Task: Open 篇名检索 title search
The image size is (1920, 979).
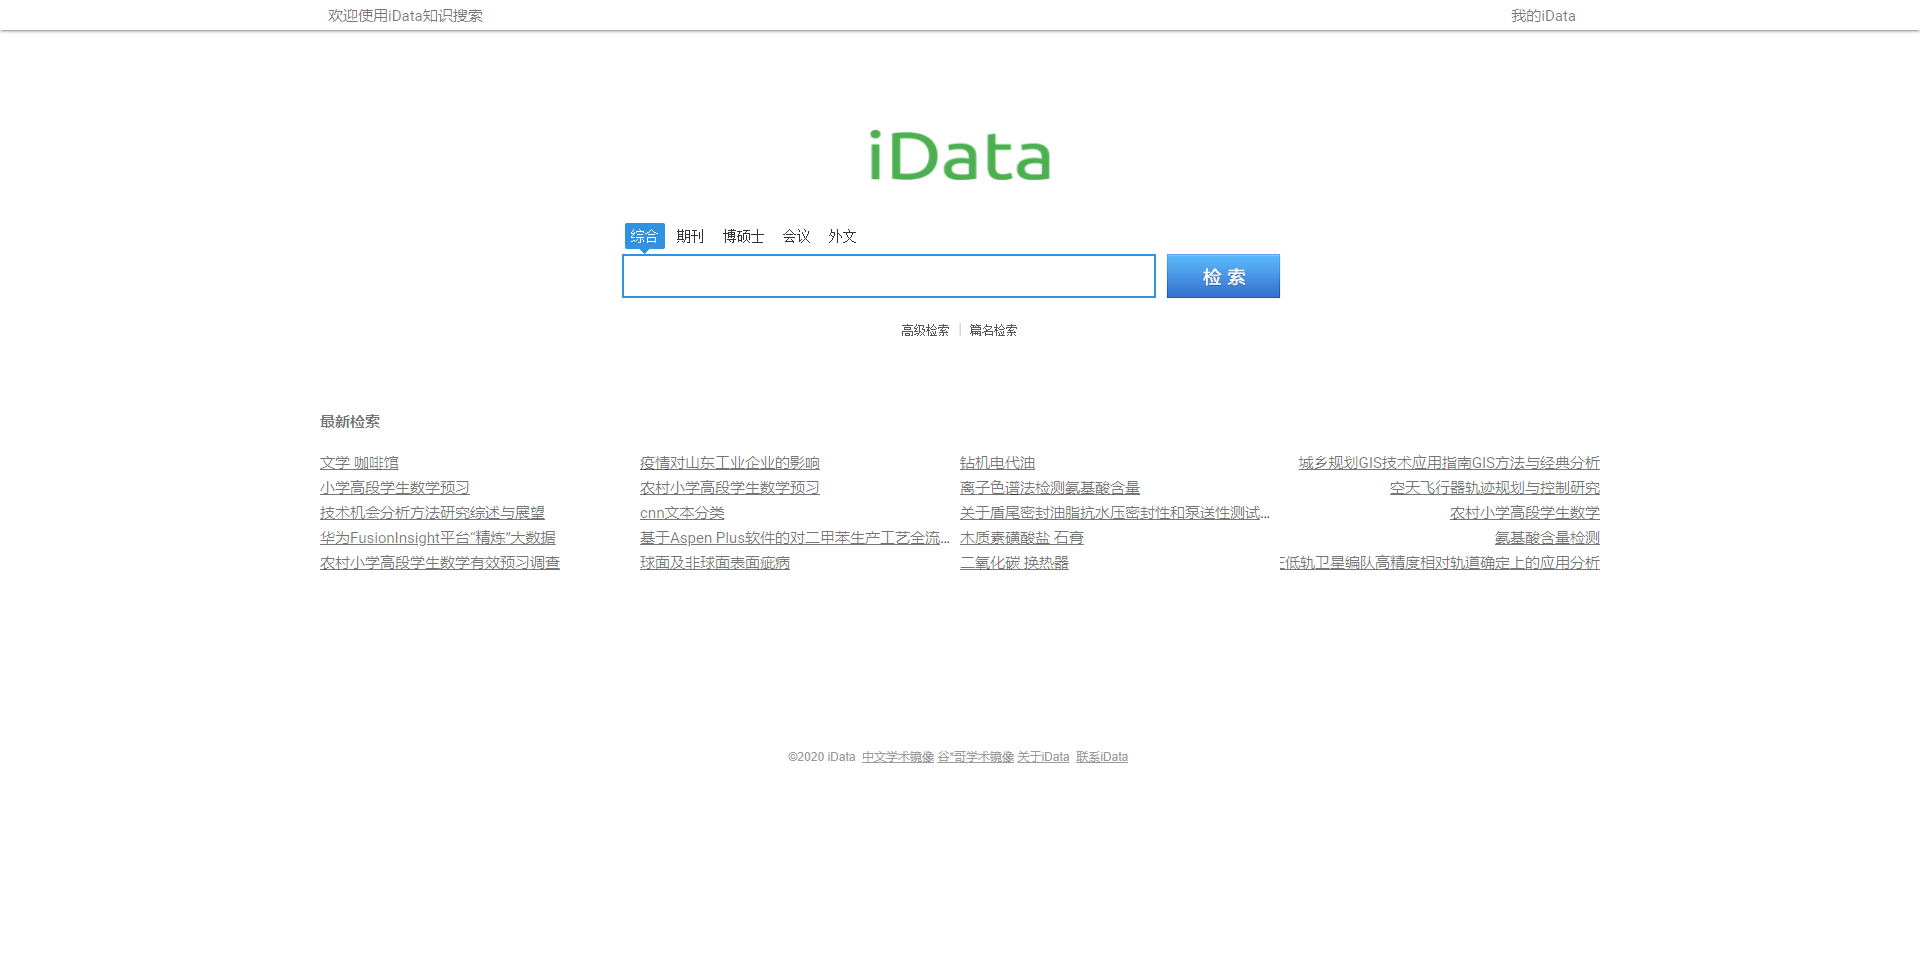Action: pos(993,330)
